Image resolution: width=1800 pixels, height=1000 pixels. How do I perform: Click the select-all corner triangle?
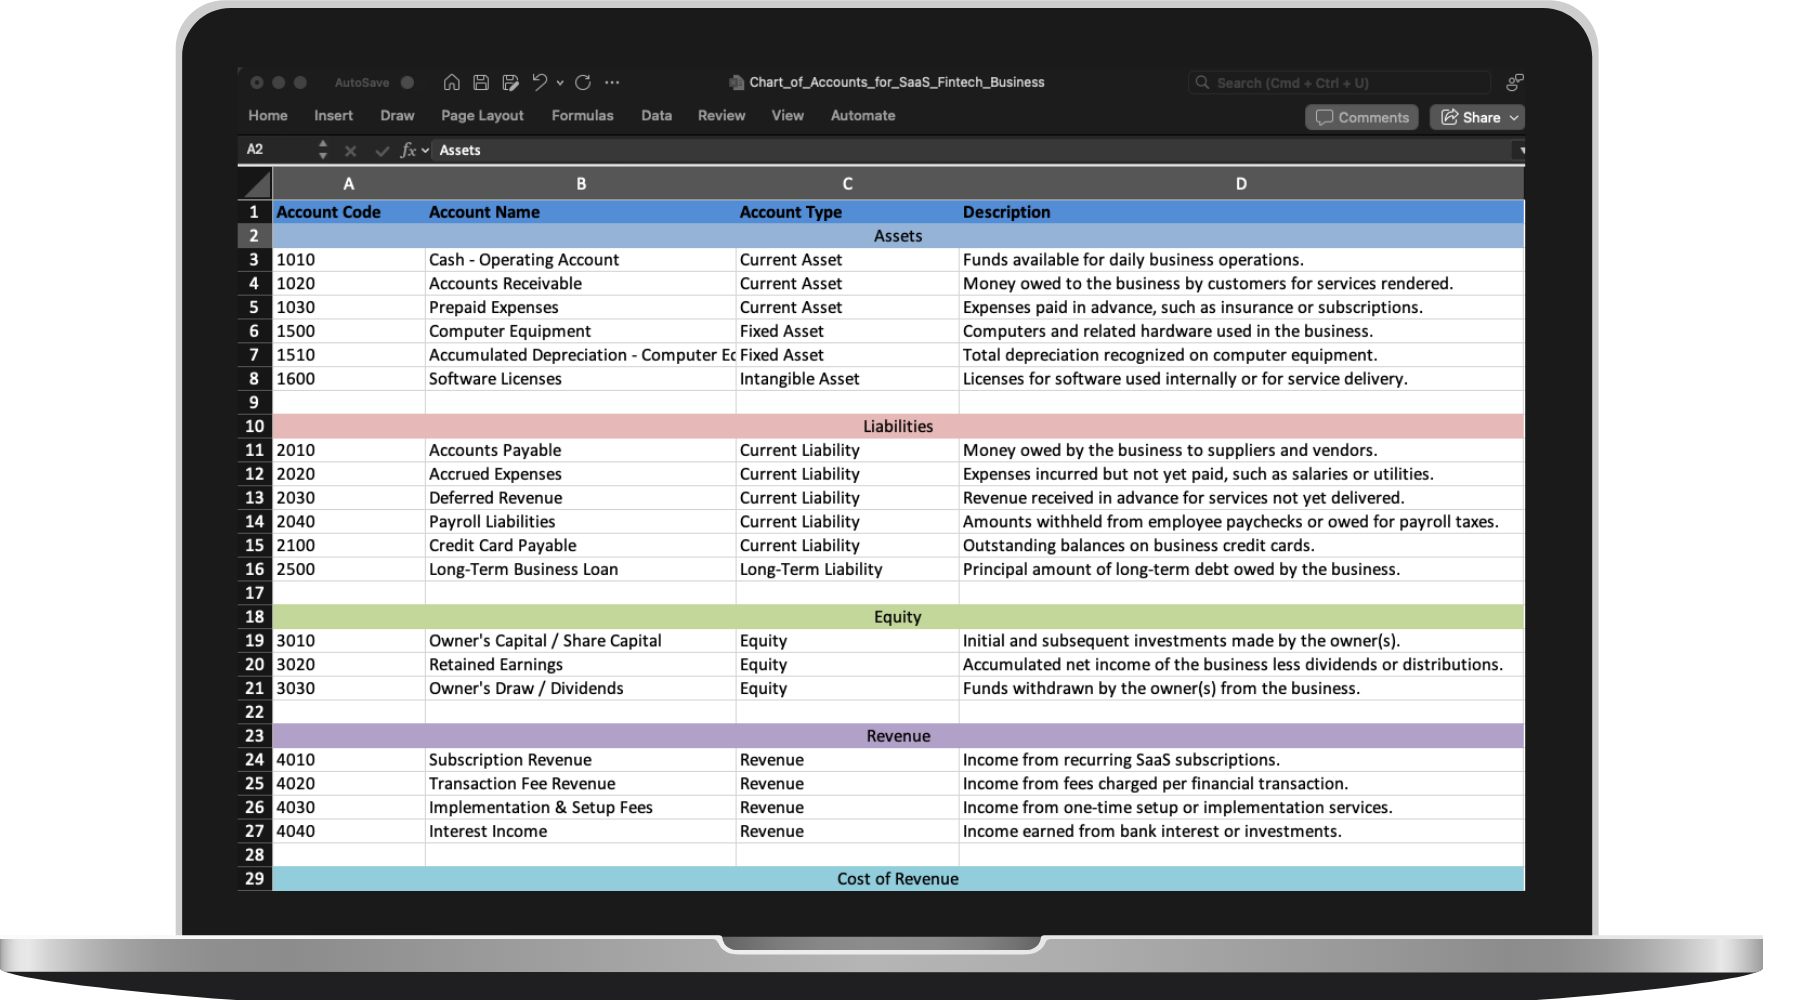click(257, 184)
